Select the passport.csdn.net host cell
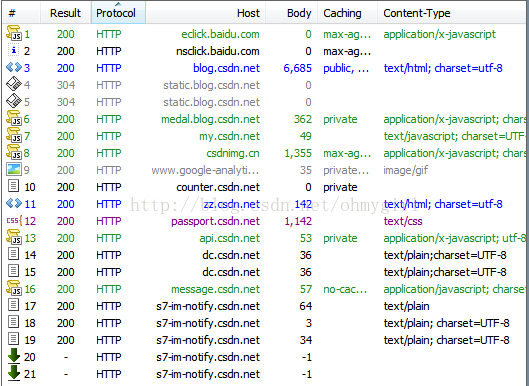529x386 pixels. click(216, 221)
